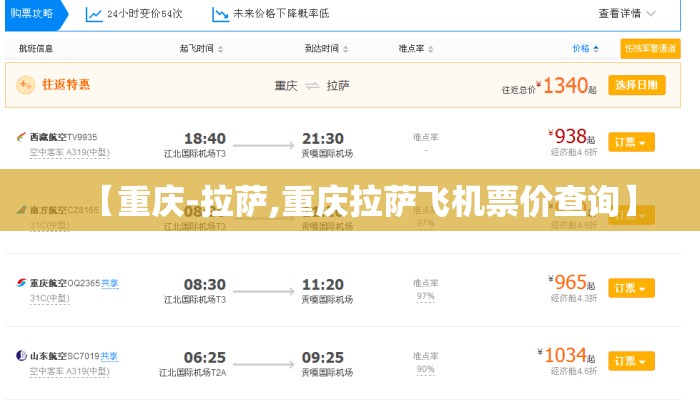The width and height of the screenshot is (700, 400).
Task: Click 90% punctuality of the 06:25 flight
Action: (x=425, y=369)
